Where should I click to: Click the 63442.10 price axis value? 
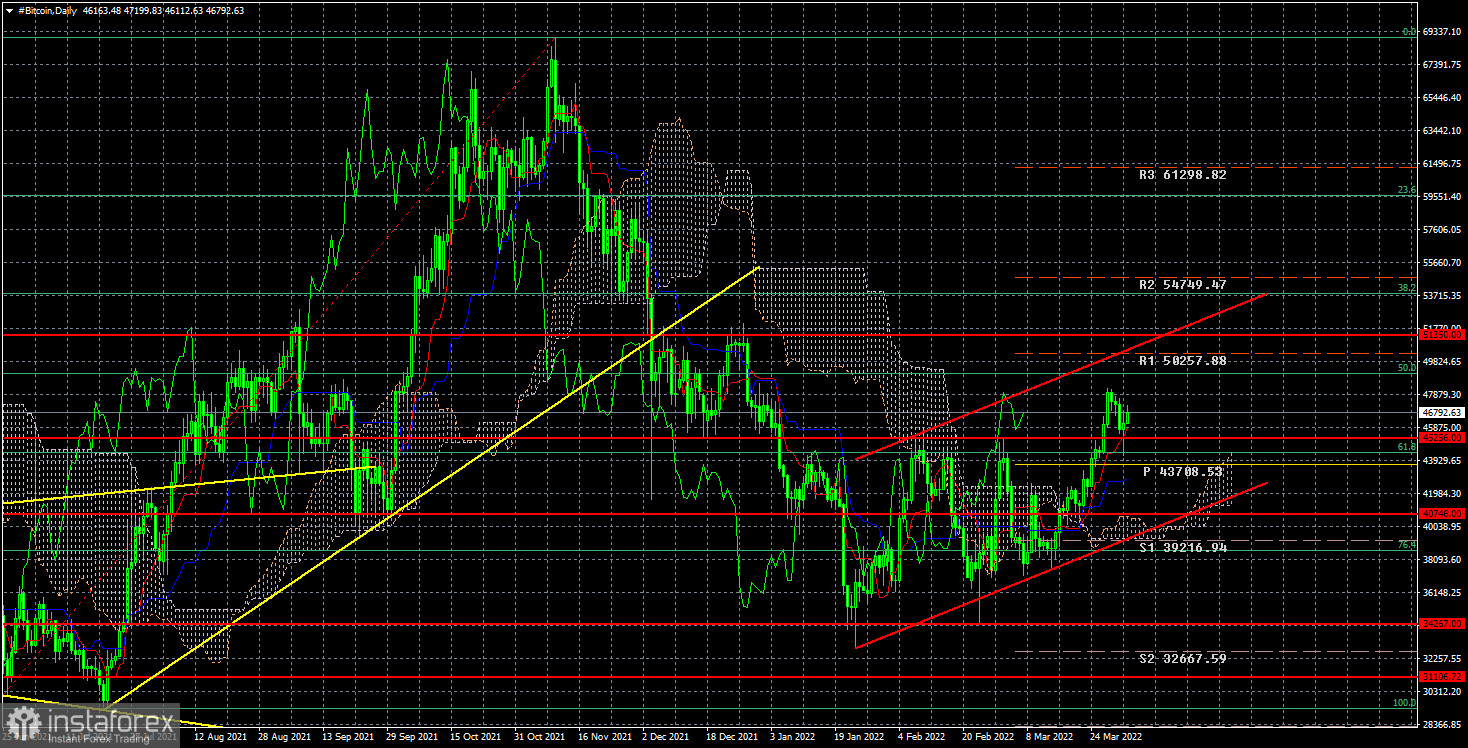coord(1443,131)
